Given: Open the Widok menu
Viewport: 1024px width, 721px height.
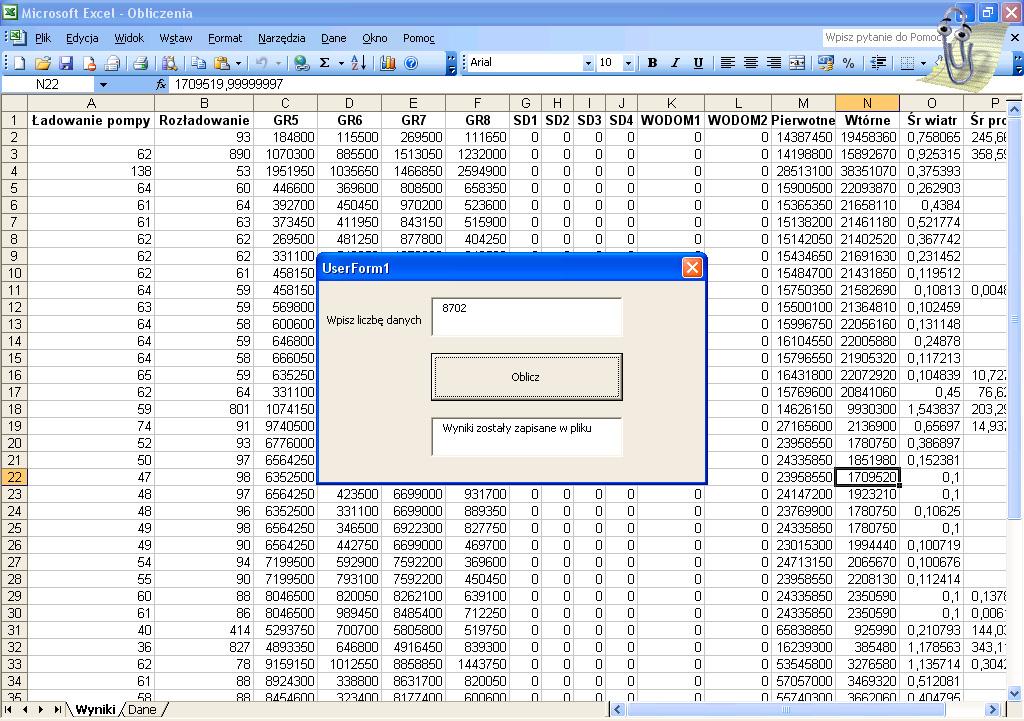Looking at the screenshot, I should (129, 38).
